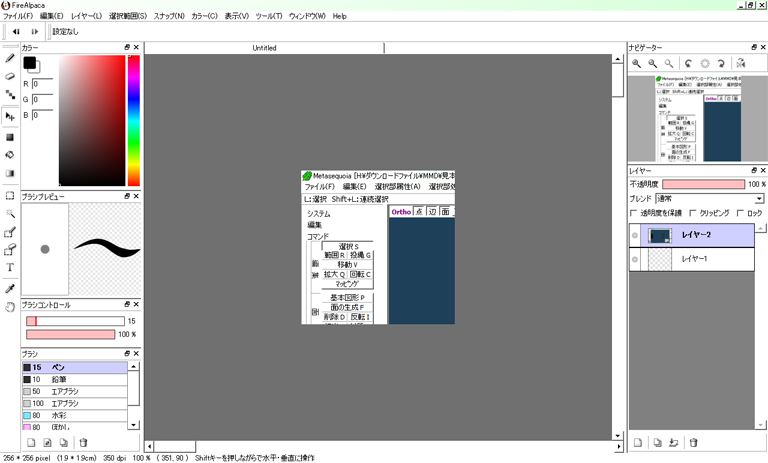Select the rectangular Selection tool
This screenshot has height=463, width=768.
tap(10, 195)
